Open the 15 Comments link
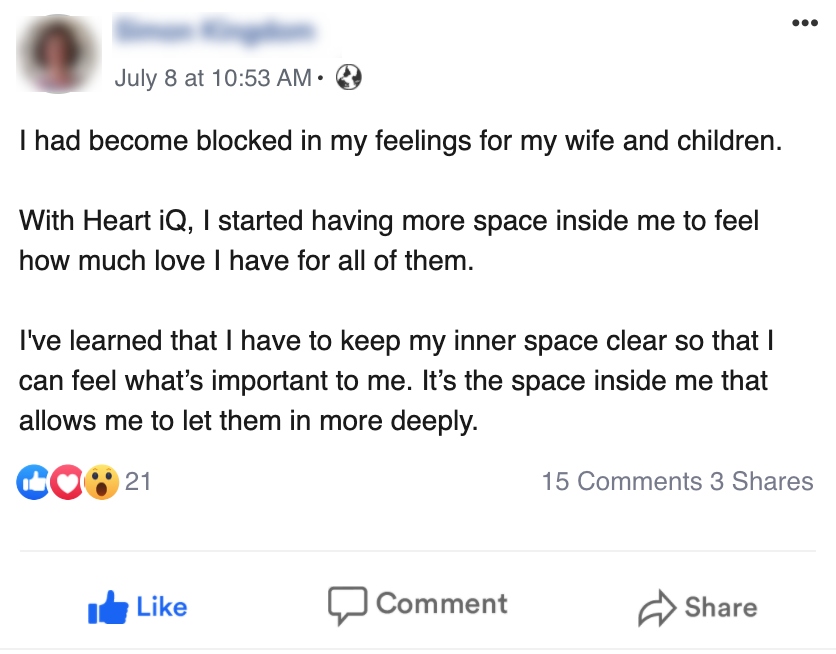The image size is (836, 654). (x=621, y=481)
